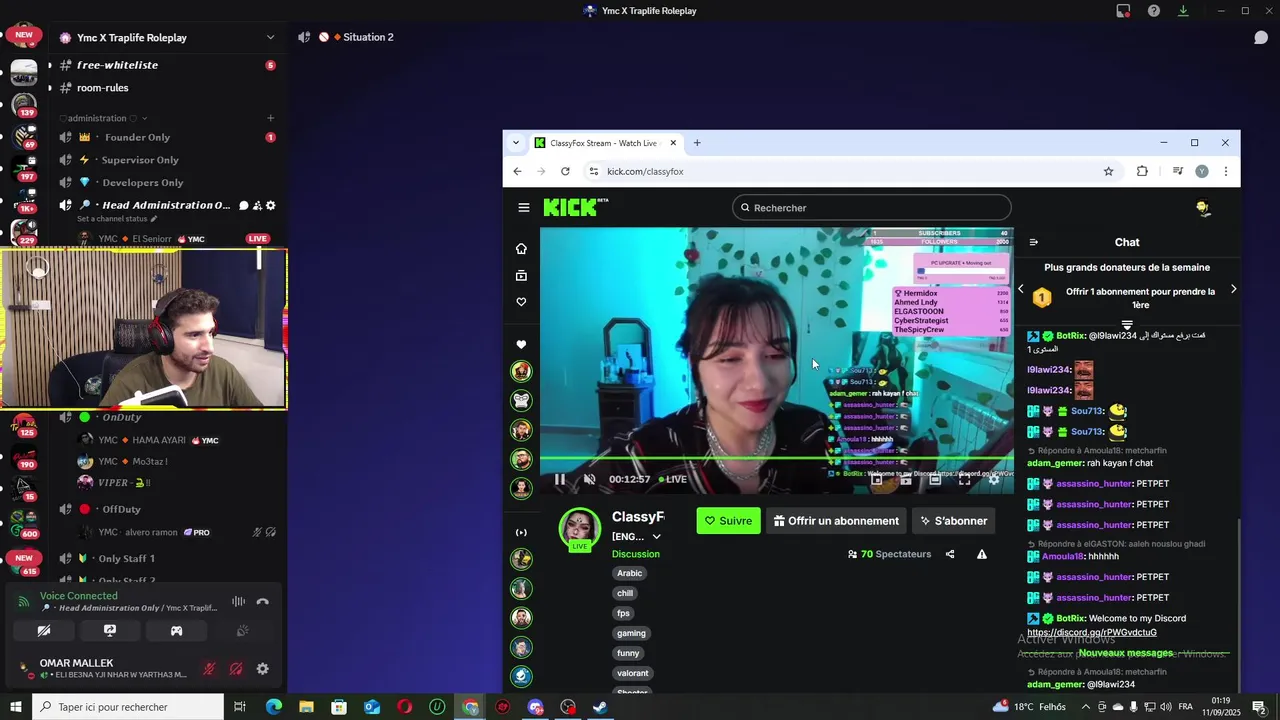Screen dimensions: 1280x720
Task: Show previous top donor with left arrow
Action: tap(1020, 289)
